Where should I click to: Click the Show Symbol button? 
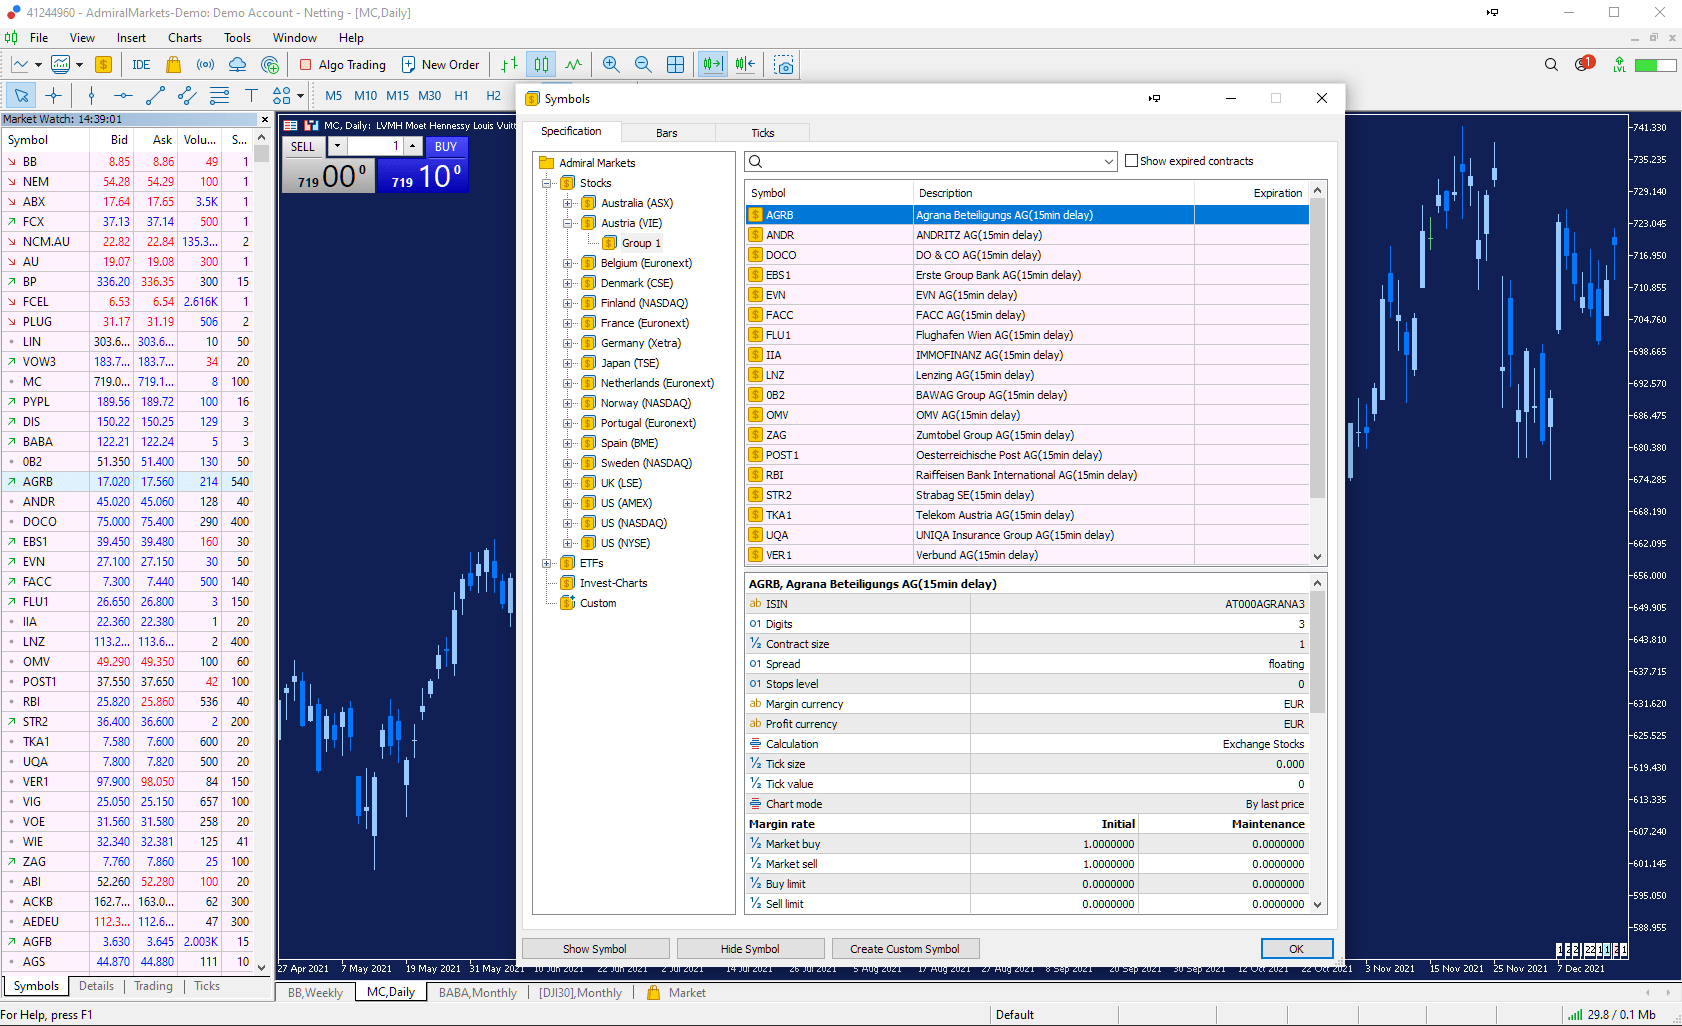(x=595, y=949)
